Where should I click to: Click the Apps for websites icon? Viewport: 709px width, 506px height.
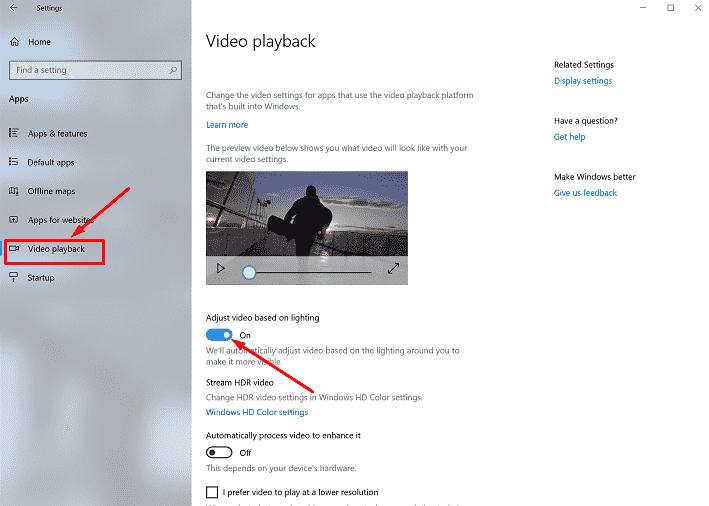14,220
